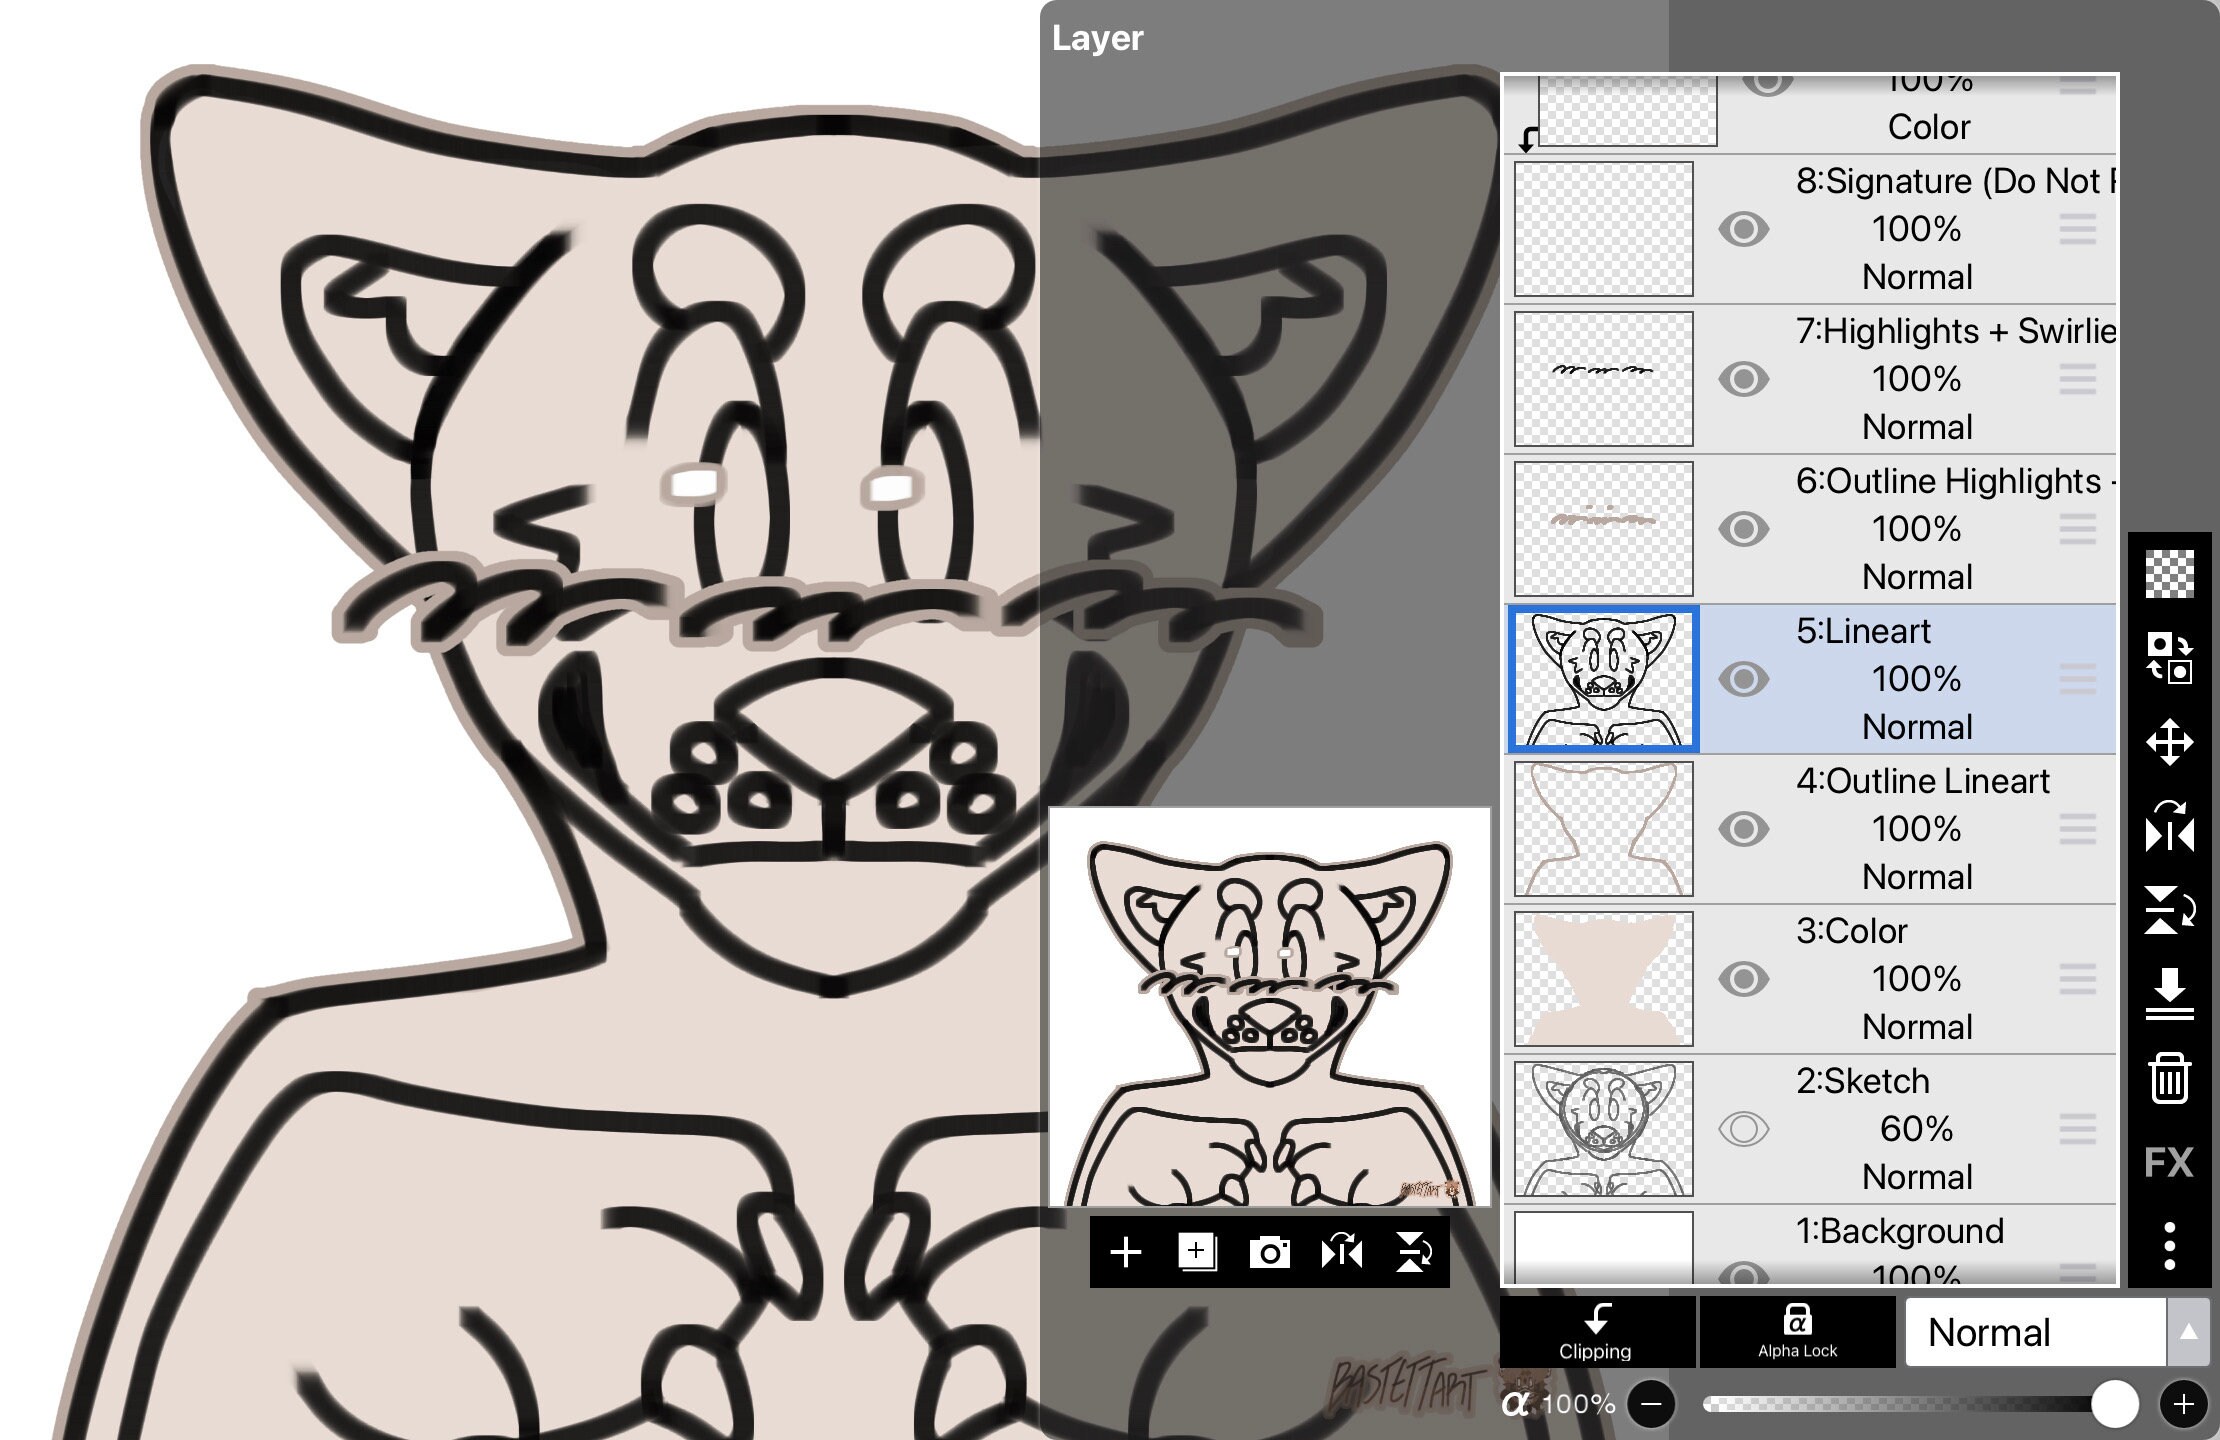Flip layer vertically from right sidebar
This screenshot has height=1440, width=2220.
pos(2169,910)
